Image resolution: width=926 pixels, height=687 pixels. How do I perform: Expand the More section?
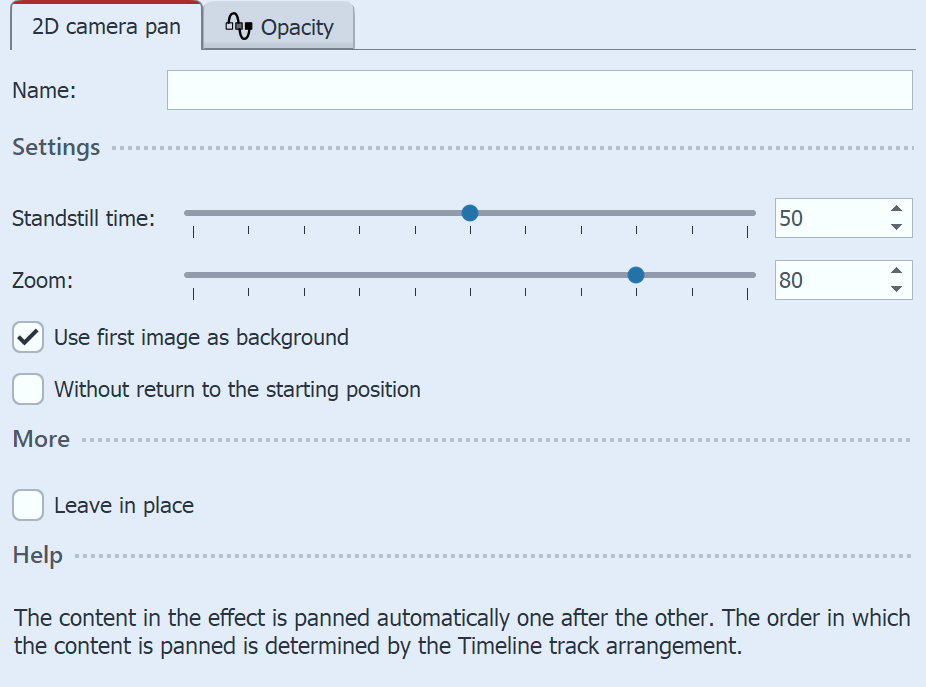pyautogui.click(x=40, y=438)
